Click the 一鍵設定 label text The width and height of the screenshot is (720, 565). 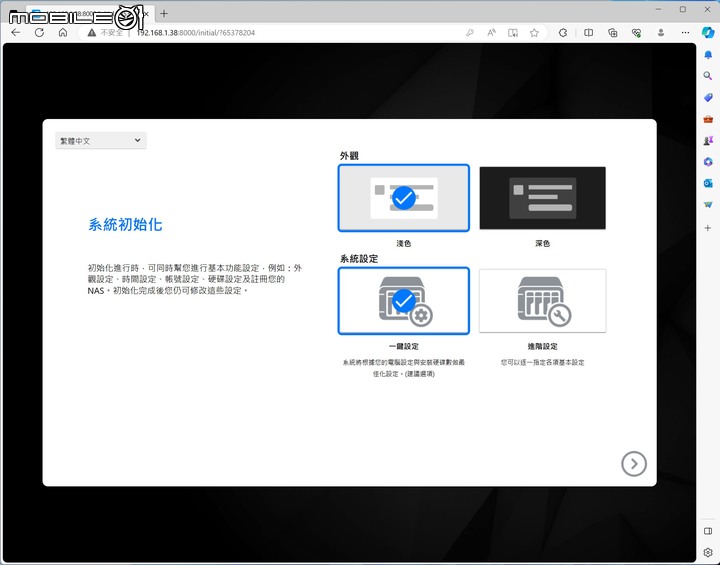pyautogui.click(x=404, y=346)
